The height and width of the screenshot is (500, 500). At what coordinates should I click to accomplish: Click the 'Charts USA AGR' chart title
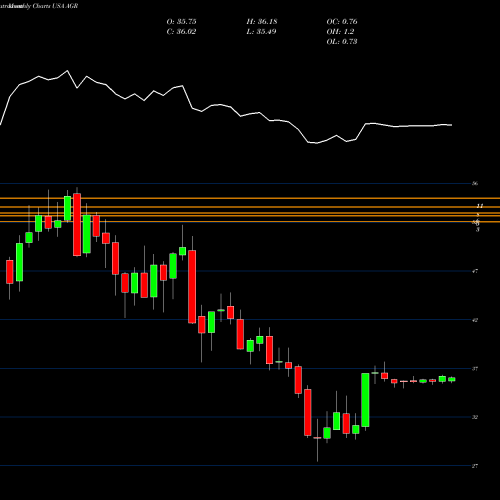tap(55, 6)
